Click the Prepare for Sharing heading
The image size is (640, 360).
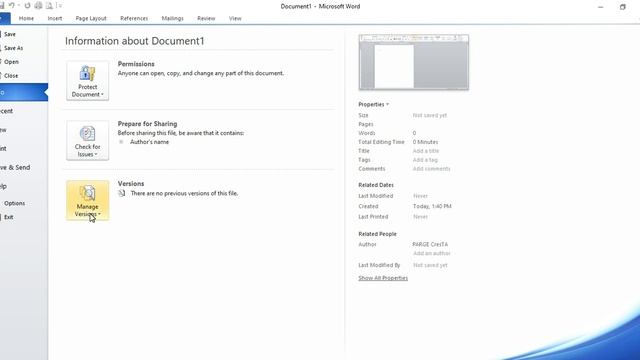tap(147, 124)
